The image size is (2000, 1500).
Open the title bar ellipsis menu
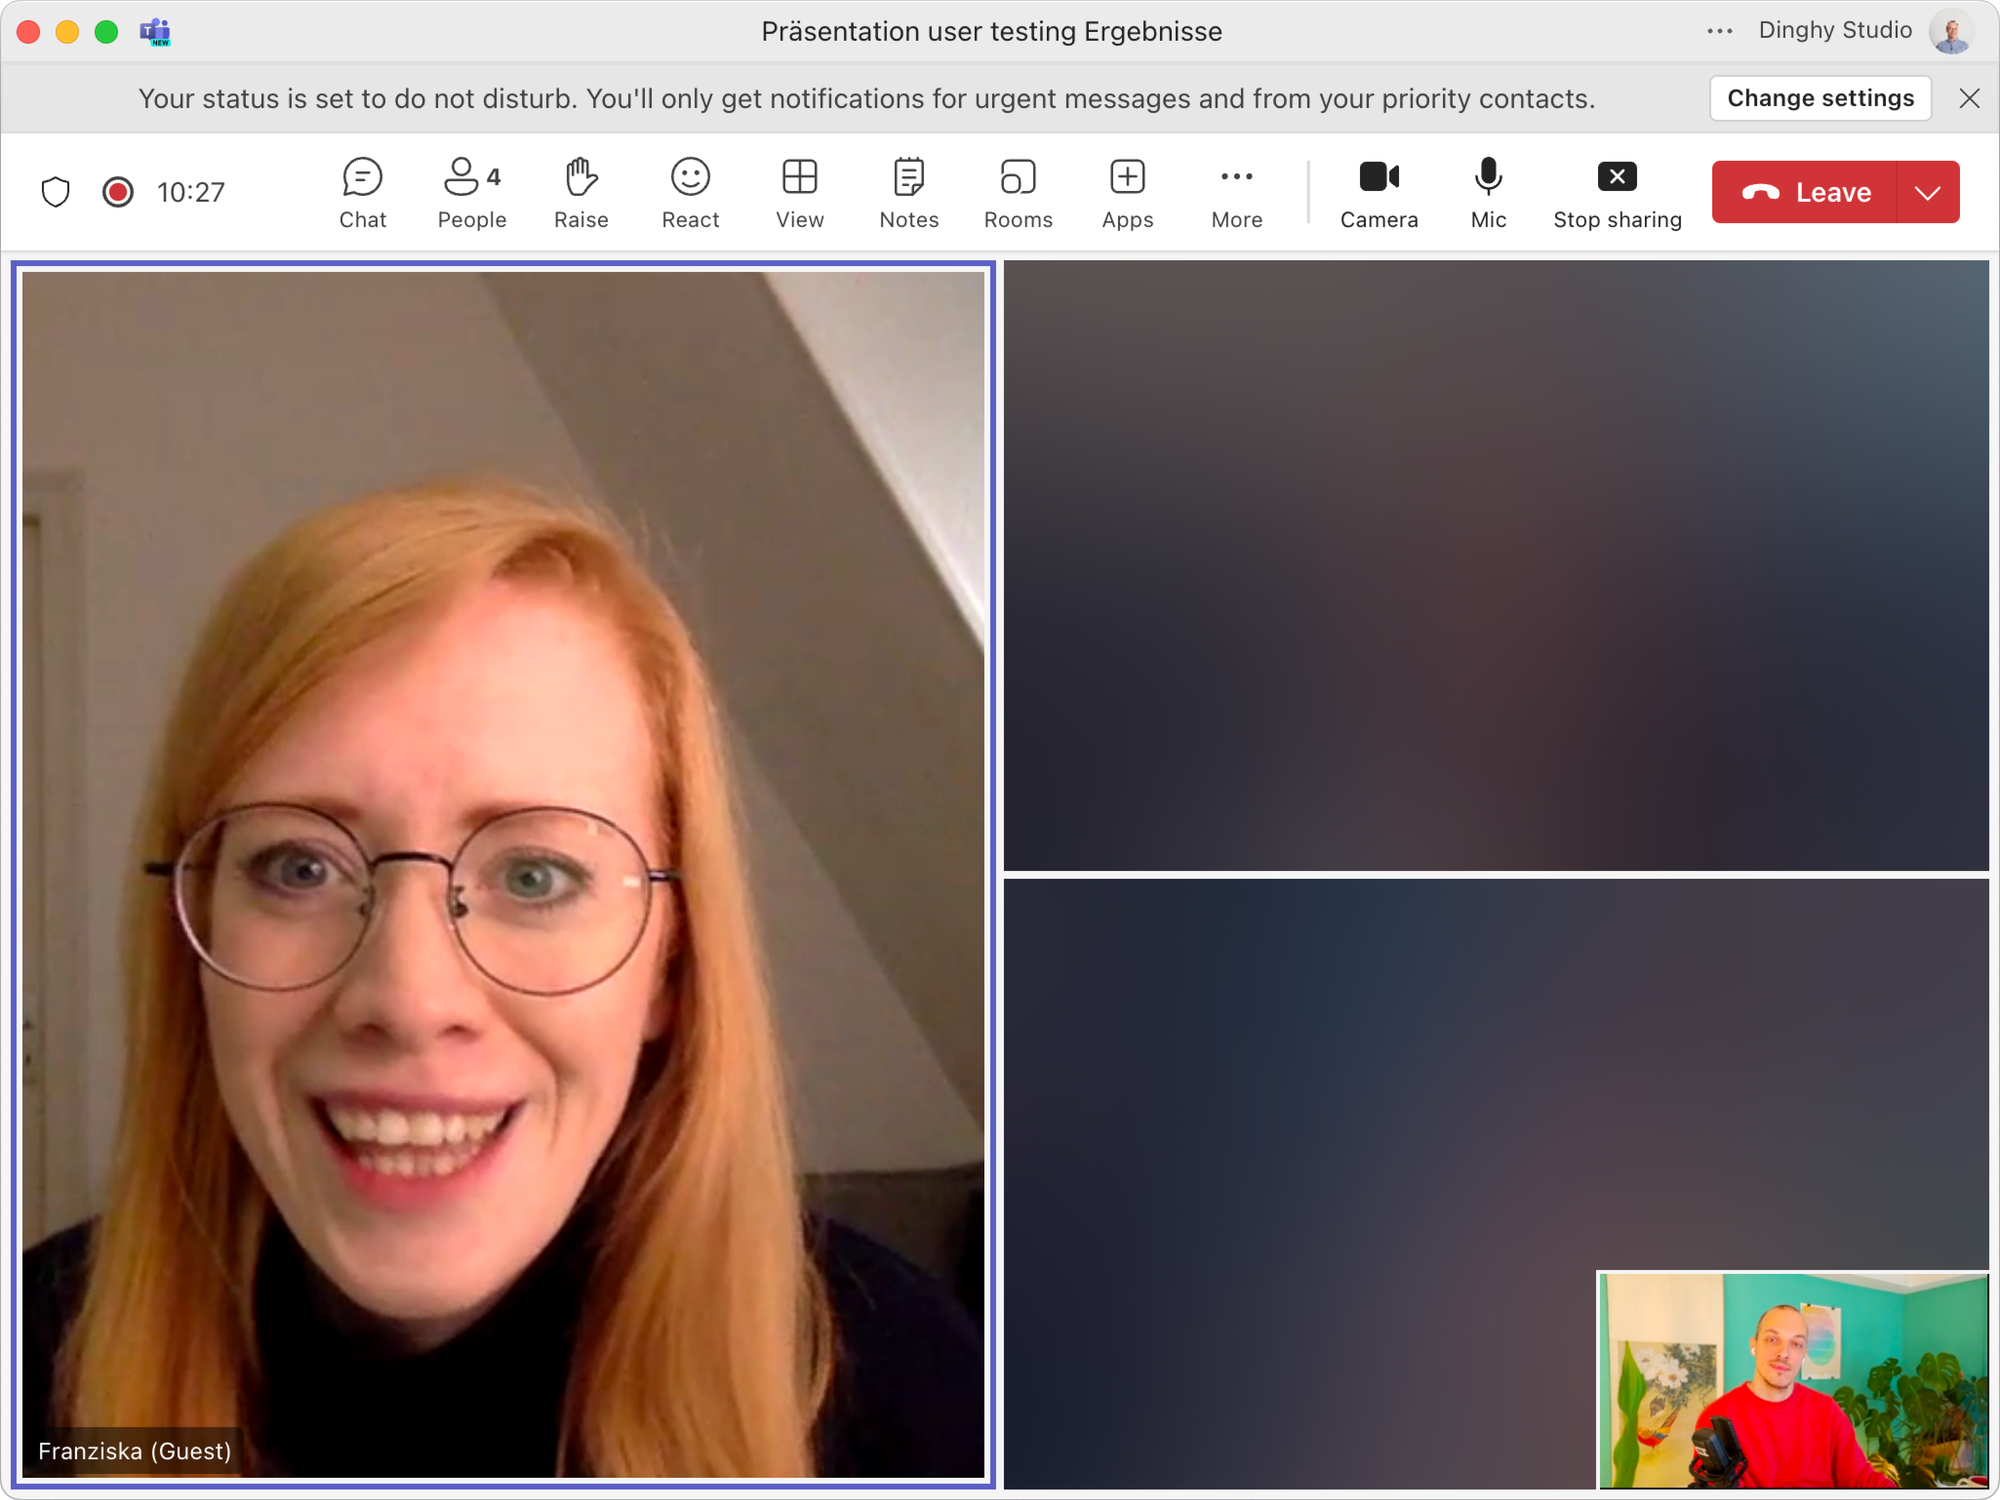(x=1719, y=31)
